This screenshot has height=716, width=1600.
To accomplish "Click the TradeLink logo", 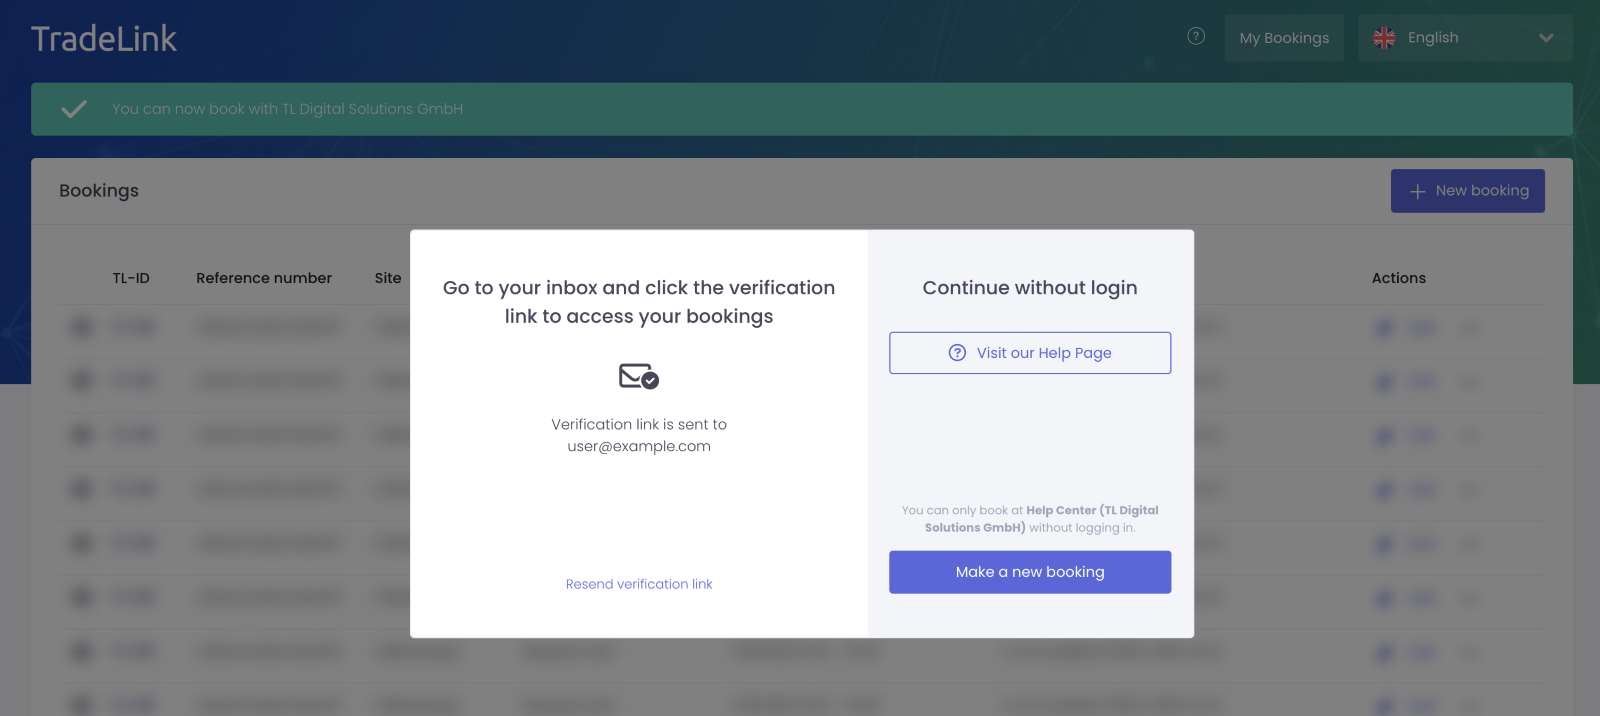I will point(104,39).
